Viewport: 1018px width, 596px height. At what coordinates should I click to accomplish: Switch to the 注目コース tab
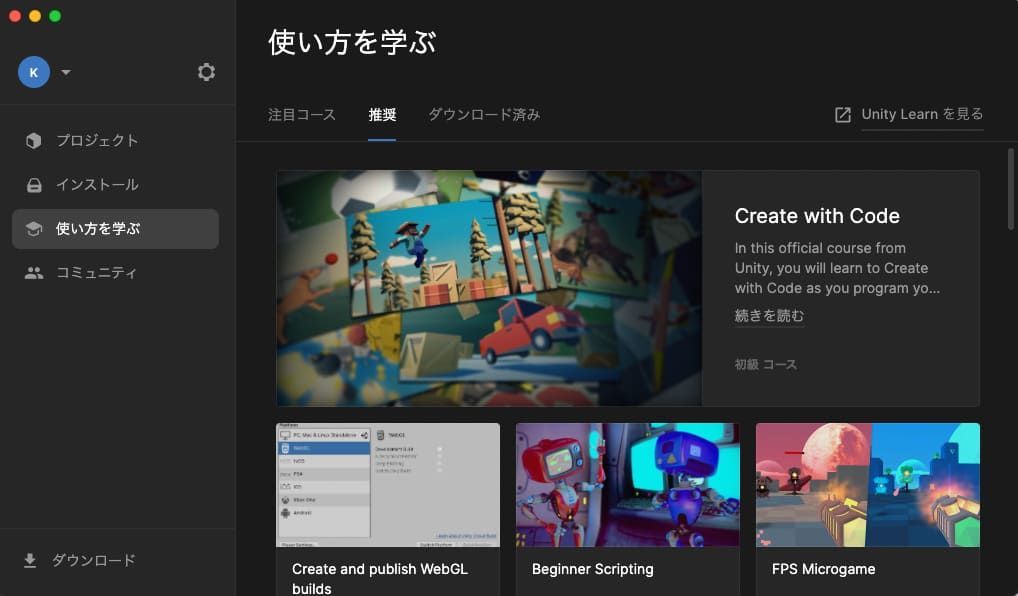tap(302, 115)
